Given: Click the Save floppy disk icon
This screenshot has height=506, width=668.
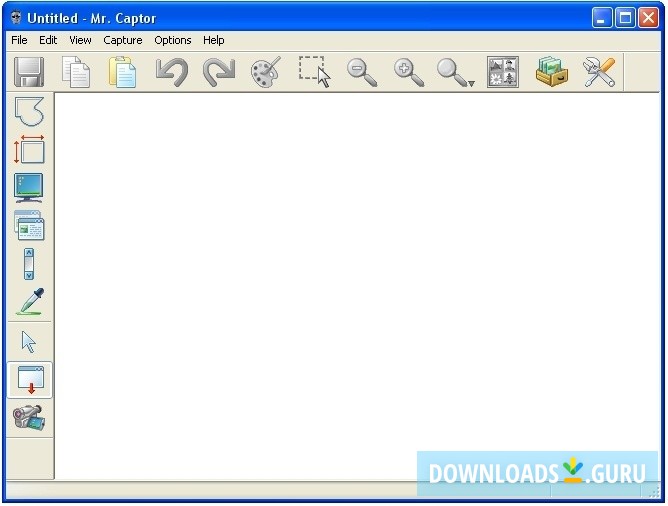Looking at the screenshot, I should 29,72.
